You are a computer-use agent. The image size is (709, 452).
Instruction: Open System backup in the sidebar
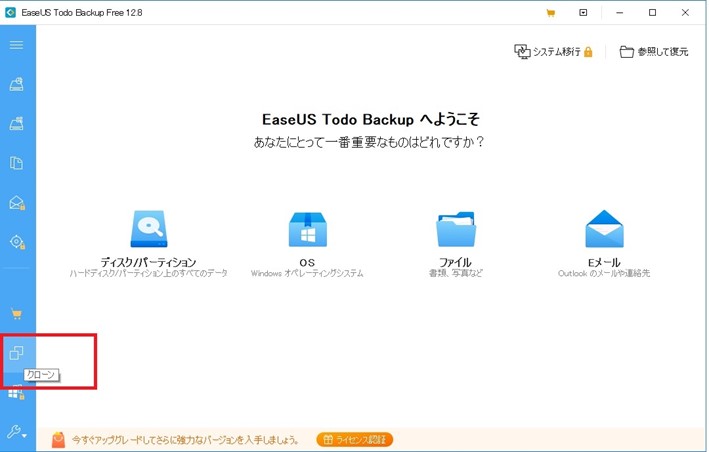17,123
